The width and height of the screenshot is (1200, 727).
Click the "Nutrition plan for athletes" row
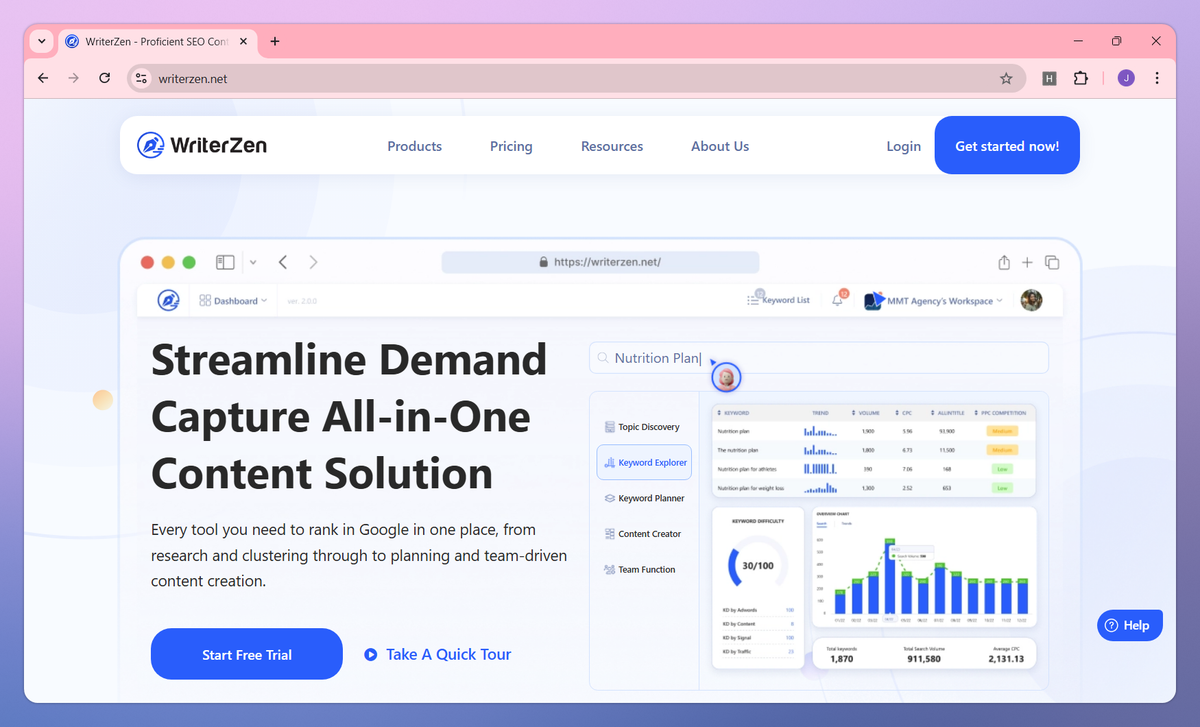874,468
